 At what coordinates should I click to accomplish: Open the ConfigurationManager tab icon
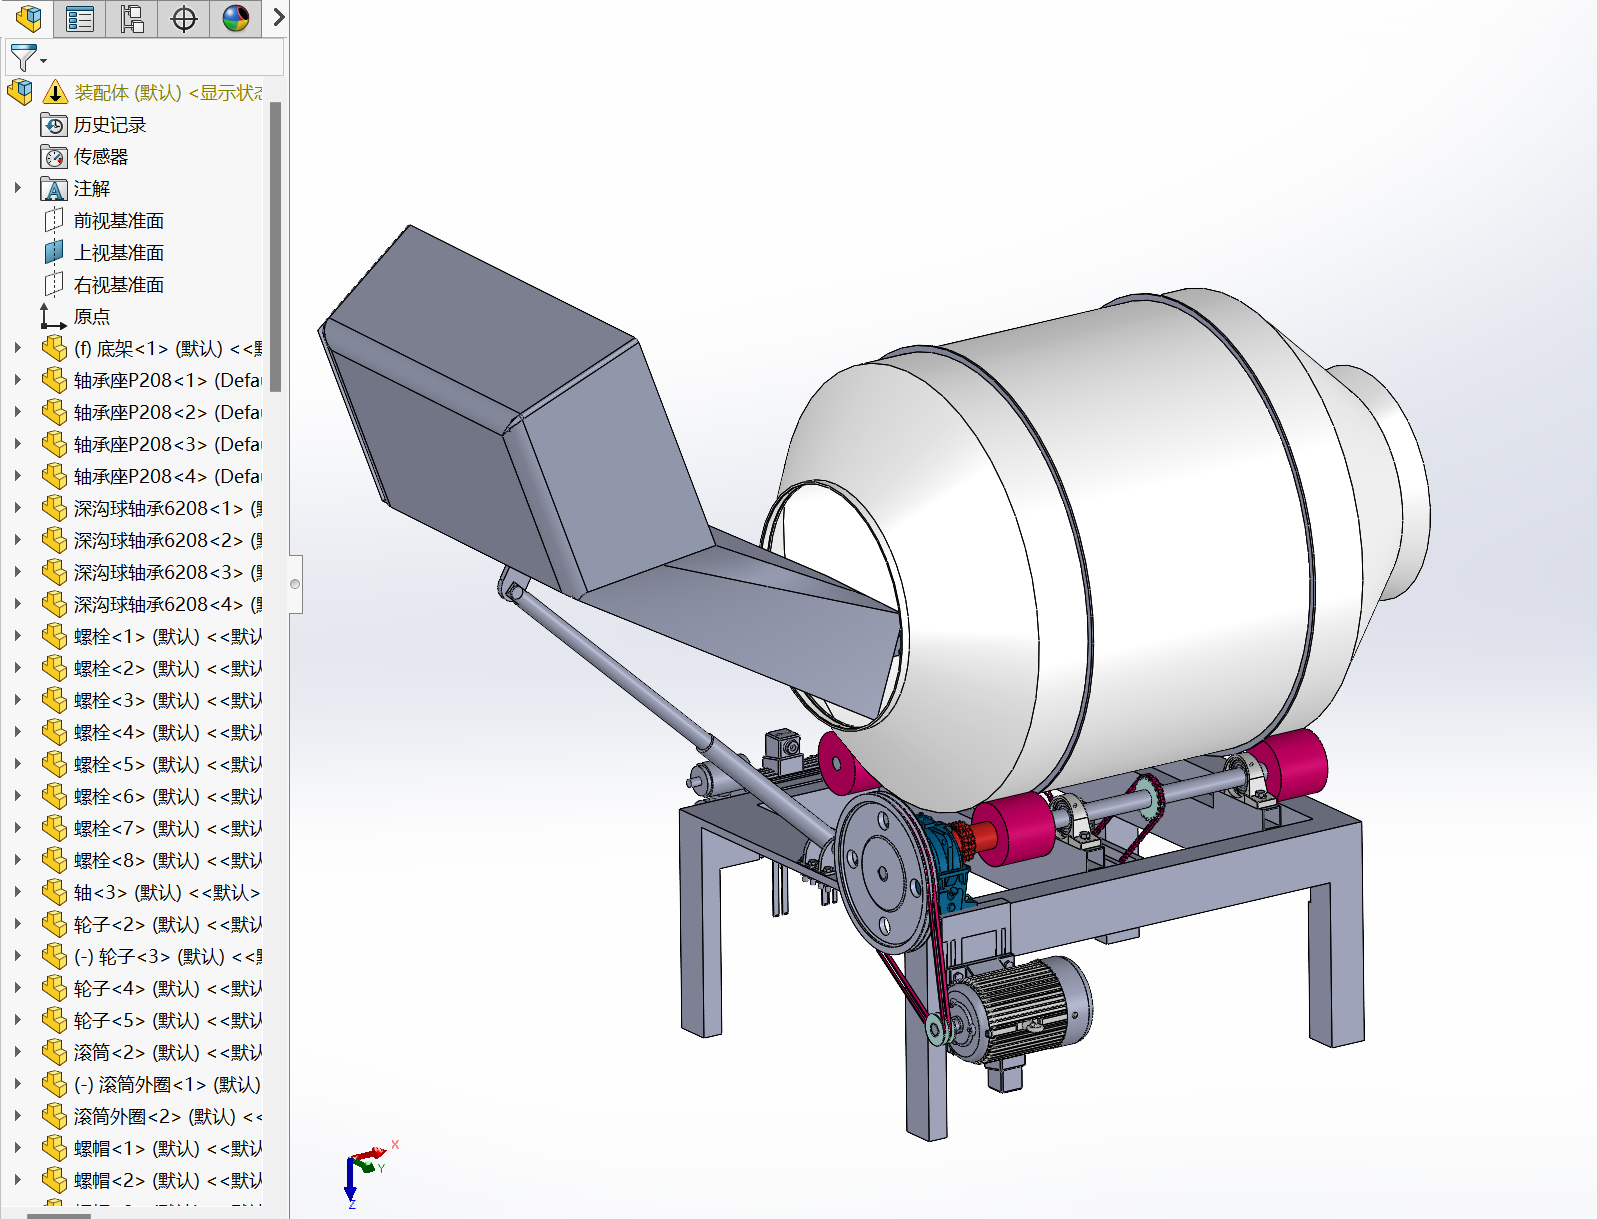[132, 18]
